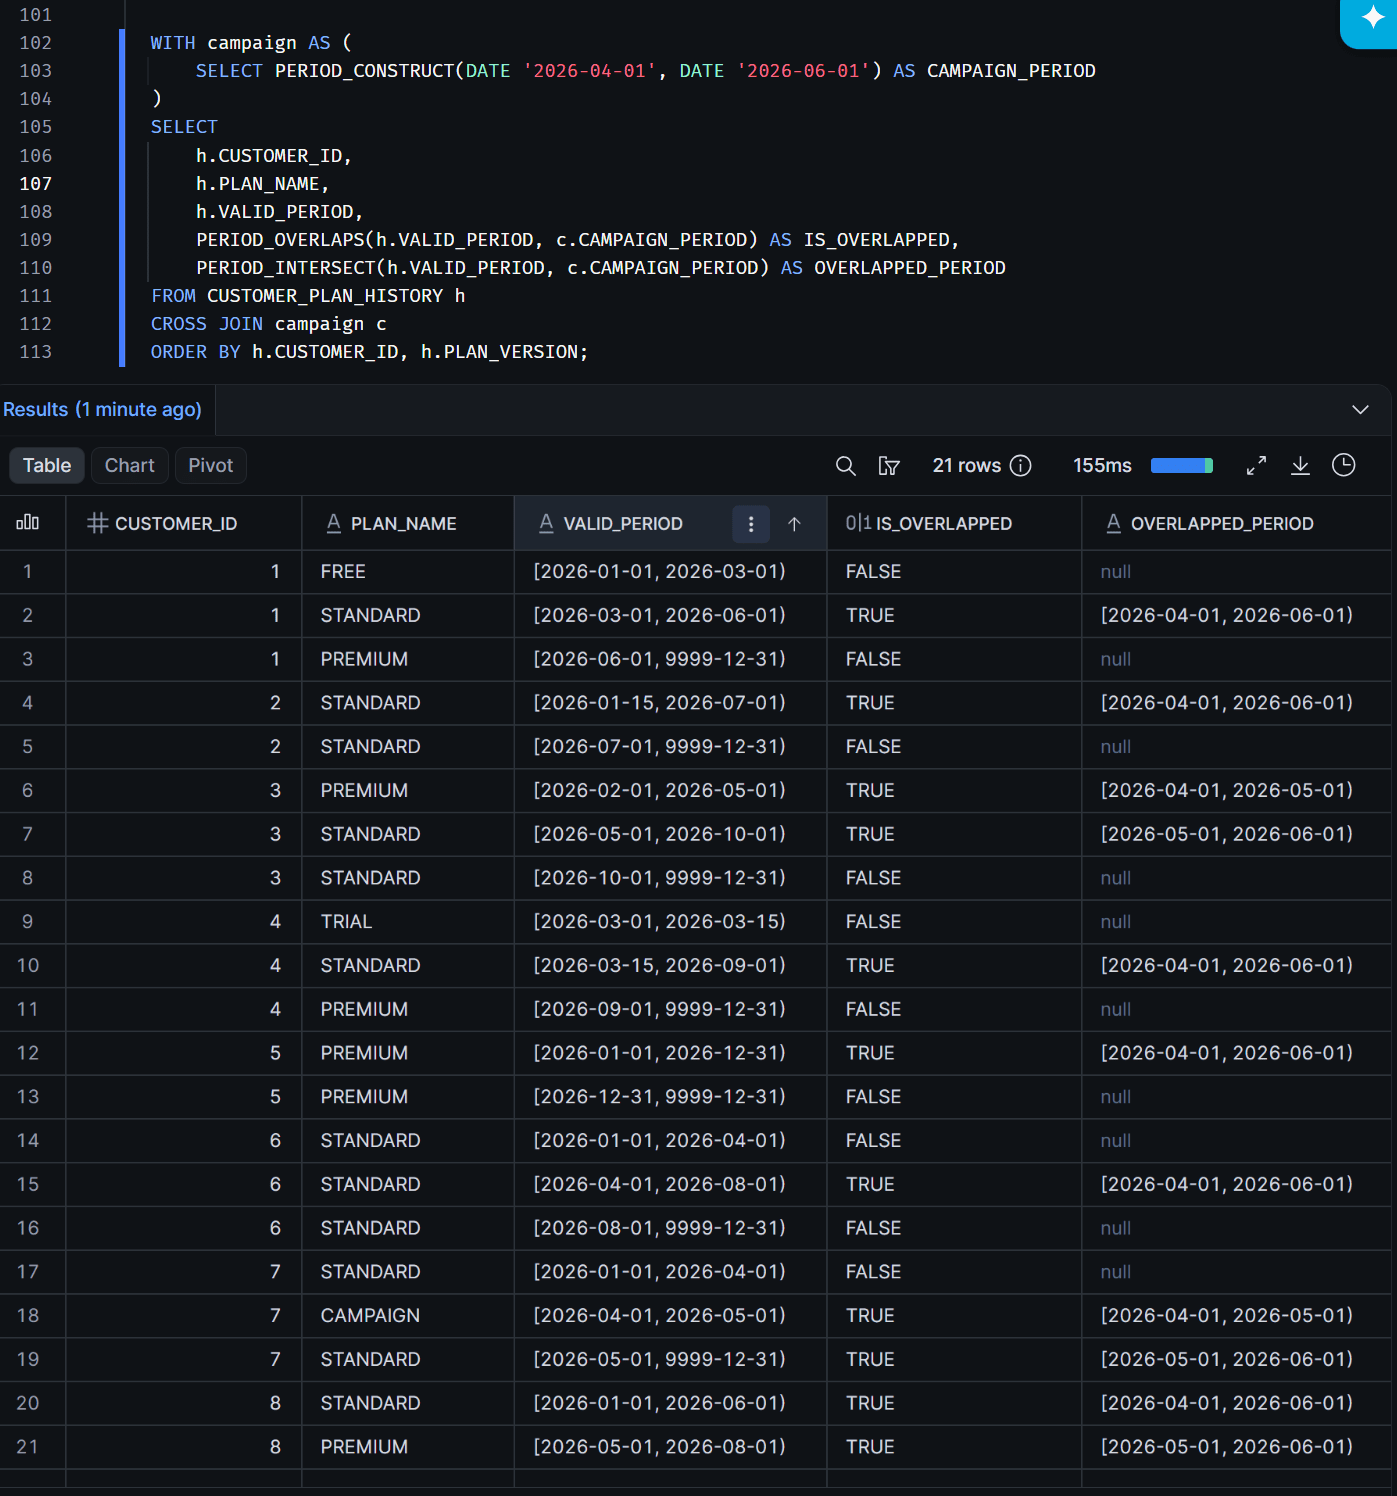Open the Results (1 minute ago) tab
The image size is (1397, 1496).
tap(102, 410)
